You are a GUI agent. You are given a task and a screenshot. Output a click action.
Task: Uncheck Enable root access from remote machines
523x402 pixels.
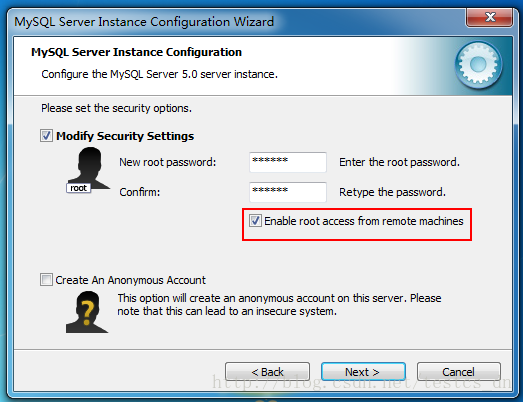point(255,221)
